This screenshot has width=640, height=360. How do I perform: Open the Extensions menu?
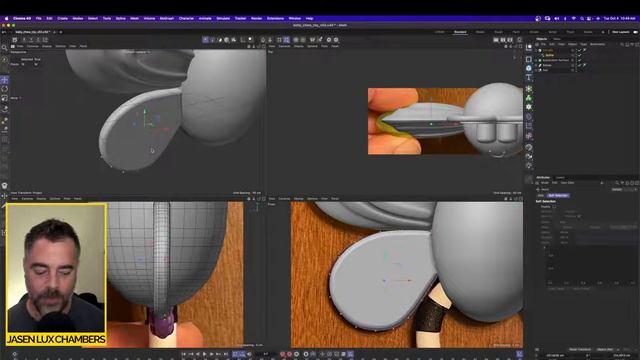click(x=275, y=18)
